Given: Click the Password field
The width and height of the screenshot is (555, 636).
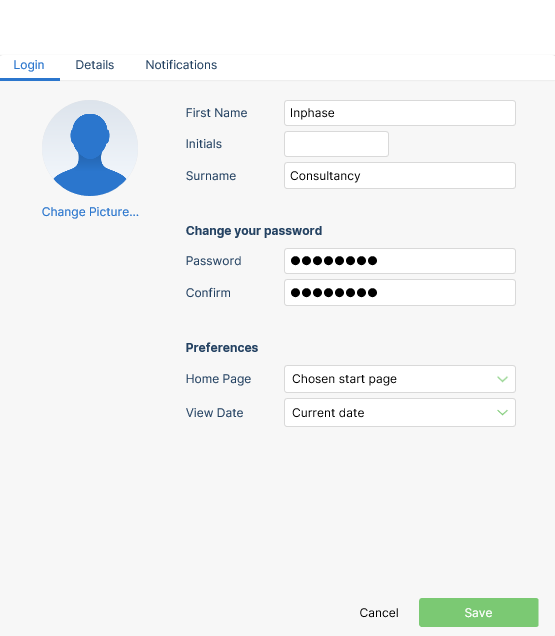Looking at the screenshot, I should (x=400, y=261).
